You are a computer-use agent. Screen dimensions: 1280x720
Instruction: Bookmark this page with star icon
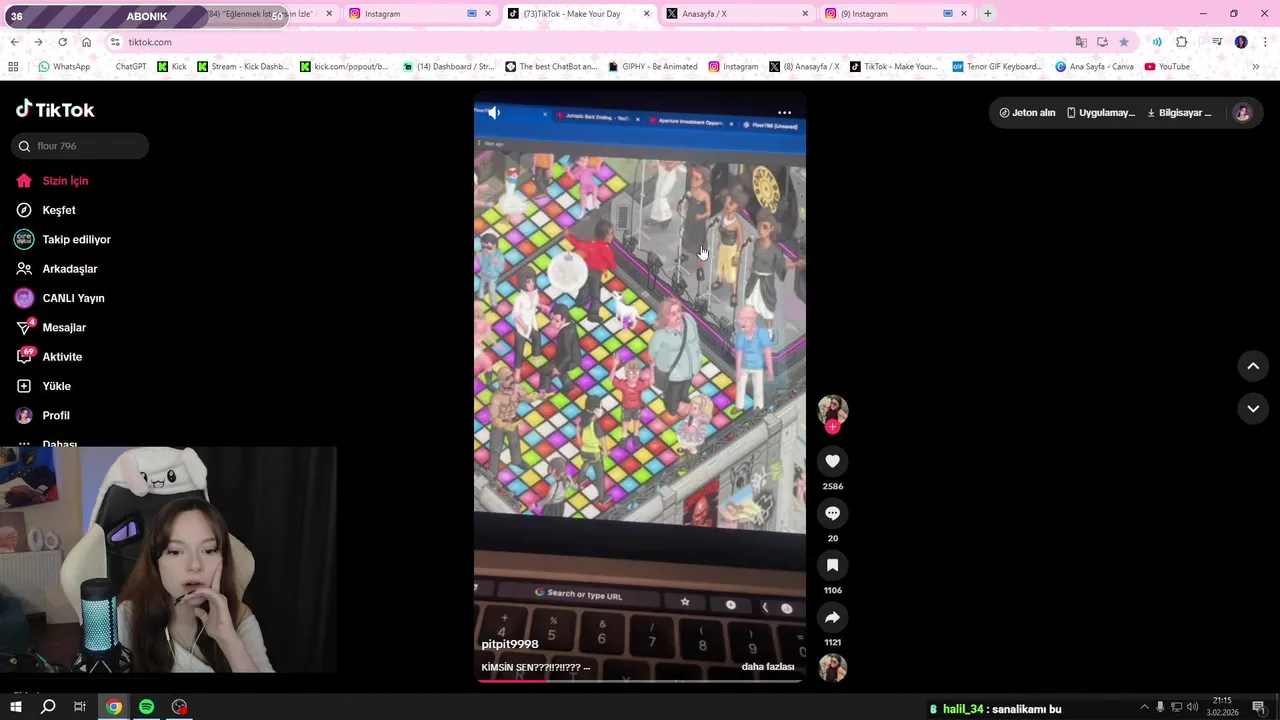(x=1124, y=42)
